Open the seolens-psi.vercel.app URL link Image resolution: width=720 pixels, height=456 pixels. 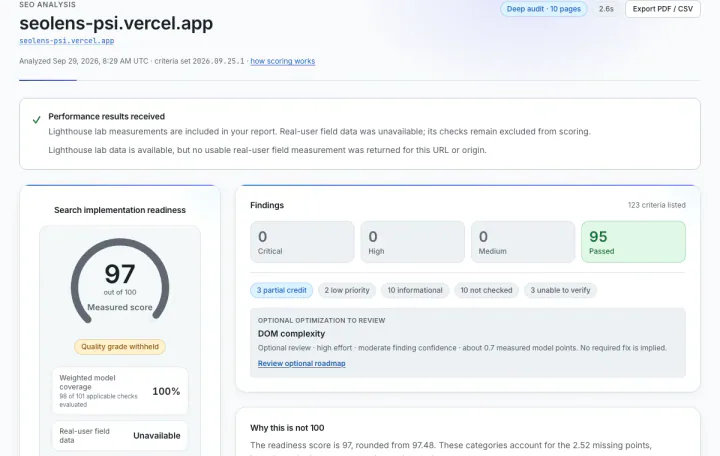pos(67,40)
